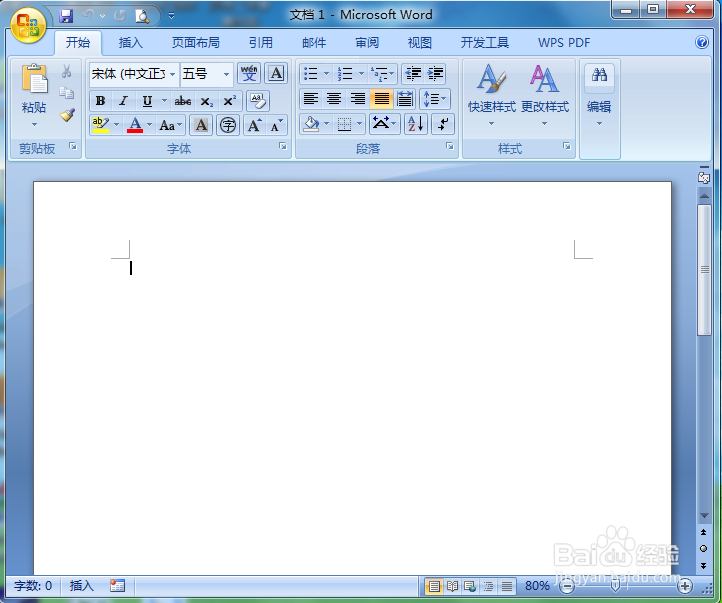The height and width of the screenshot is (603, 722).
Task: Click the Shading paint bucket icon
Action: point(312,124)
